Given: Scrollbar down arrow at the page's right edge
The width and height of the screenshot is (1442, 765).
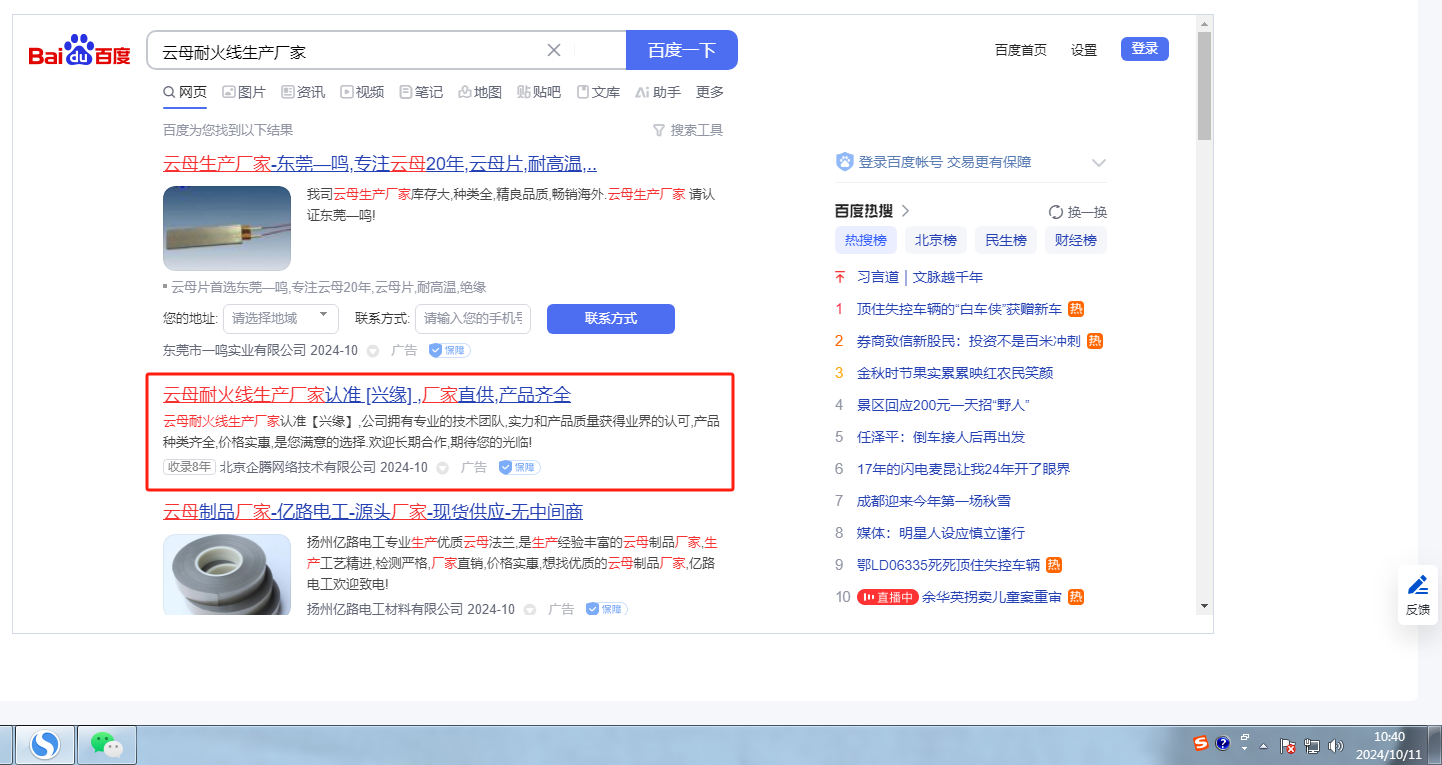Looking at the screenshot, I should [1204, 606].
